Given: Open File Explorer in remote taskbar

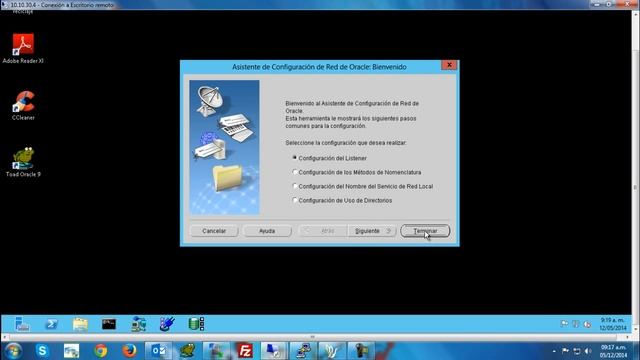Looking at the screenshot, I should [80, 324].
